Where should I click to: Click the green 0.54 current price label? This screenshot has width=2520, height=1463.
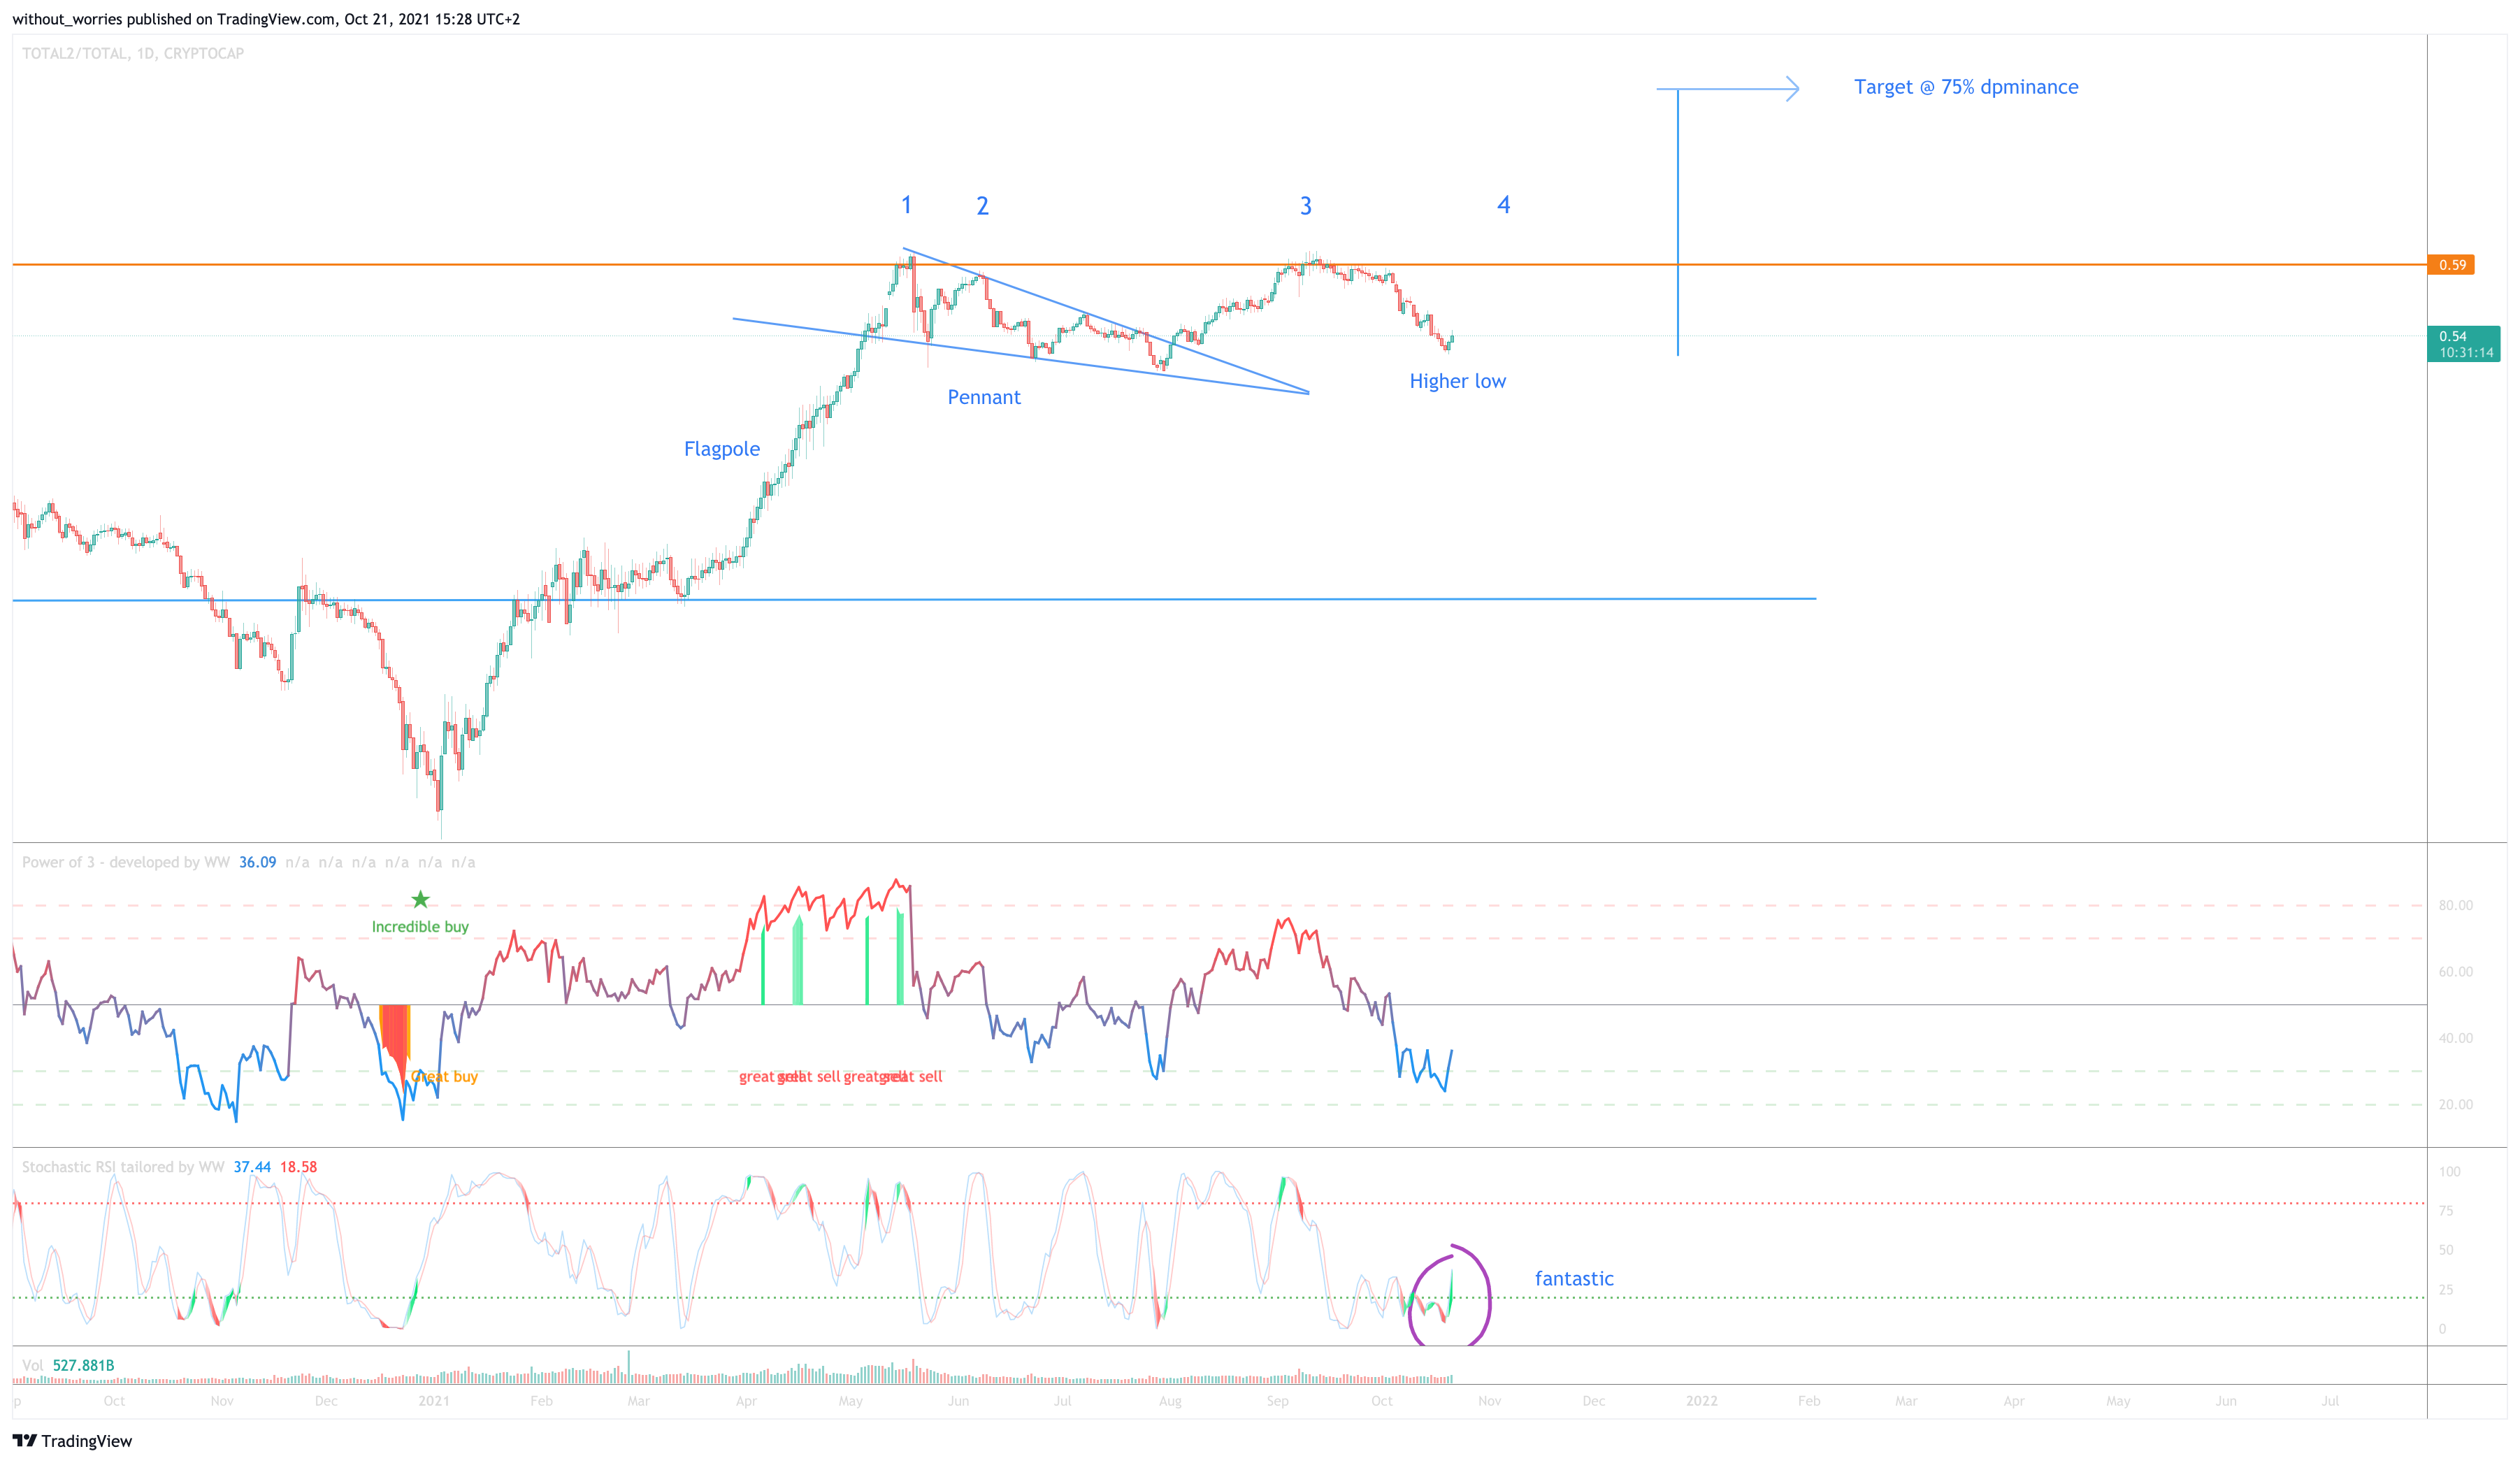click(x=2464, y=344)
